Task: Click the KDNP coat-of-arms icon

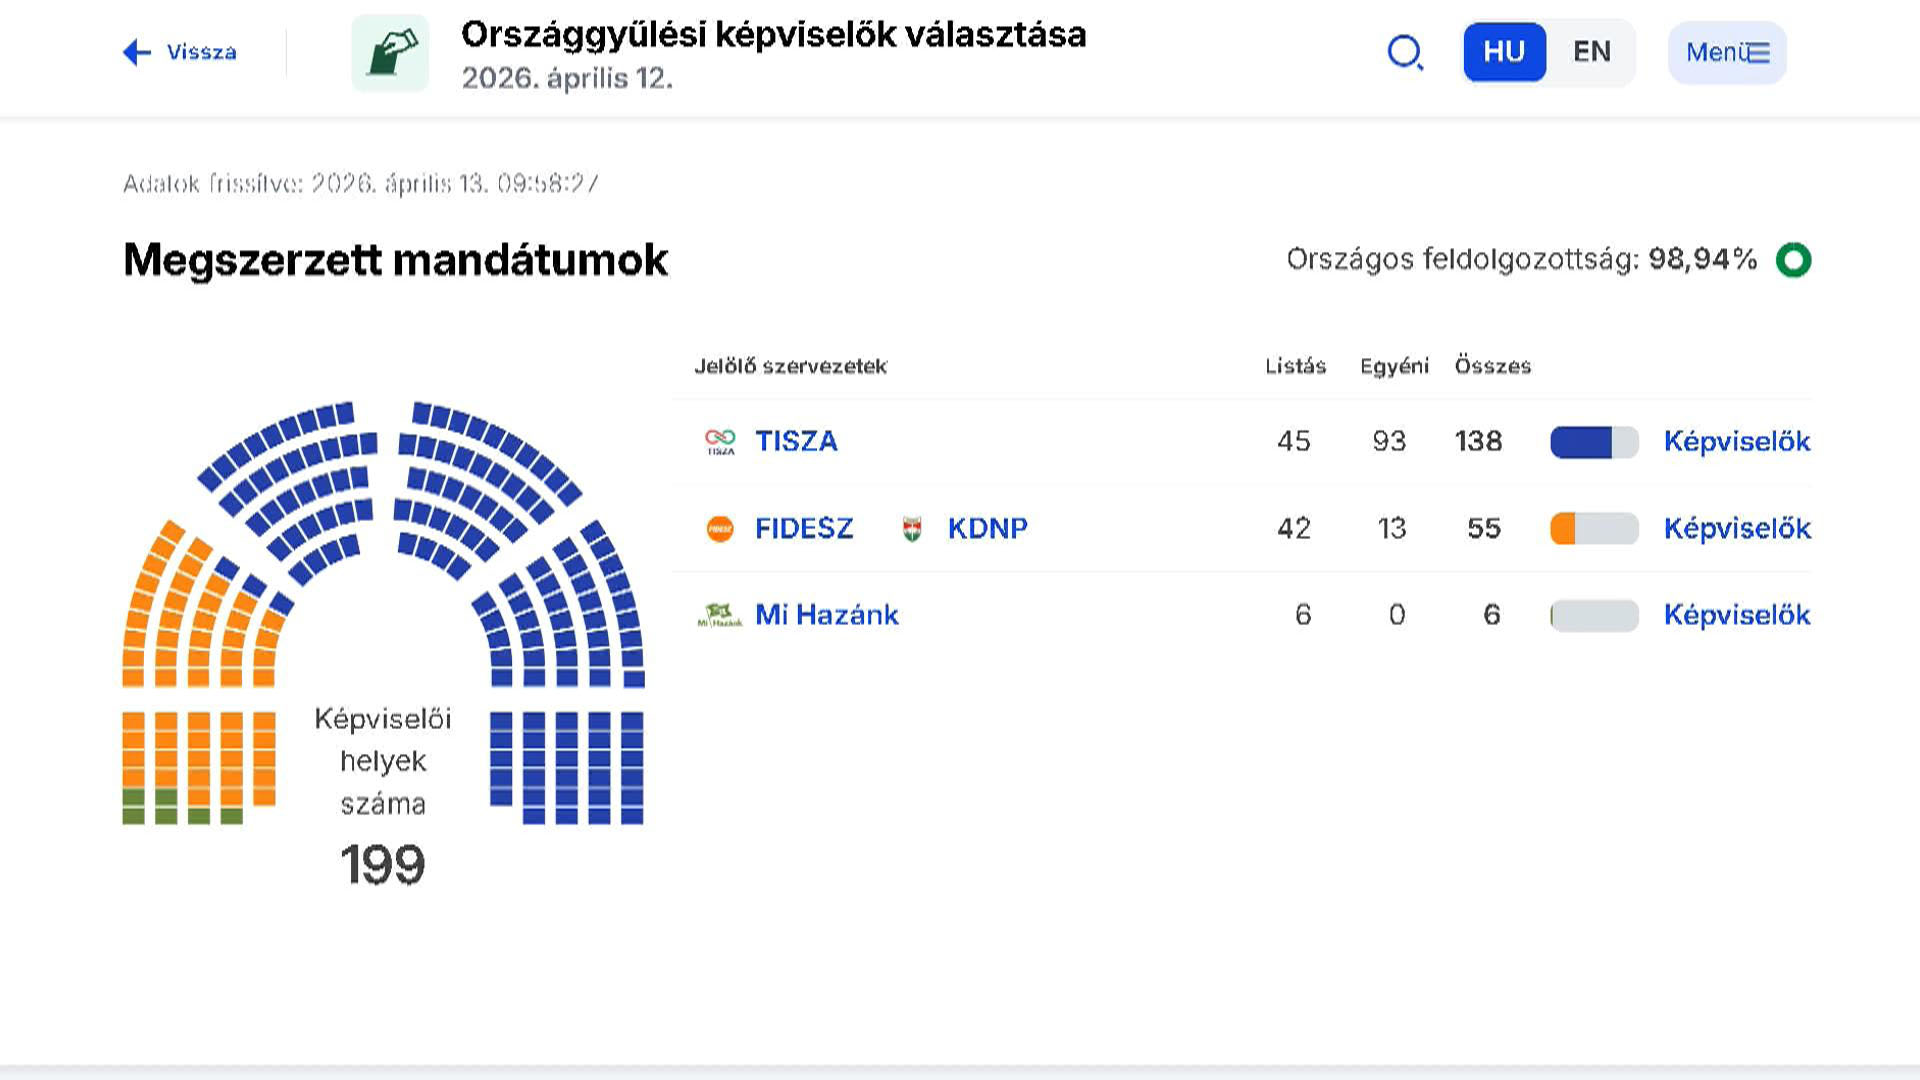Action: click(x=912, y=528)
